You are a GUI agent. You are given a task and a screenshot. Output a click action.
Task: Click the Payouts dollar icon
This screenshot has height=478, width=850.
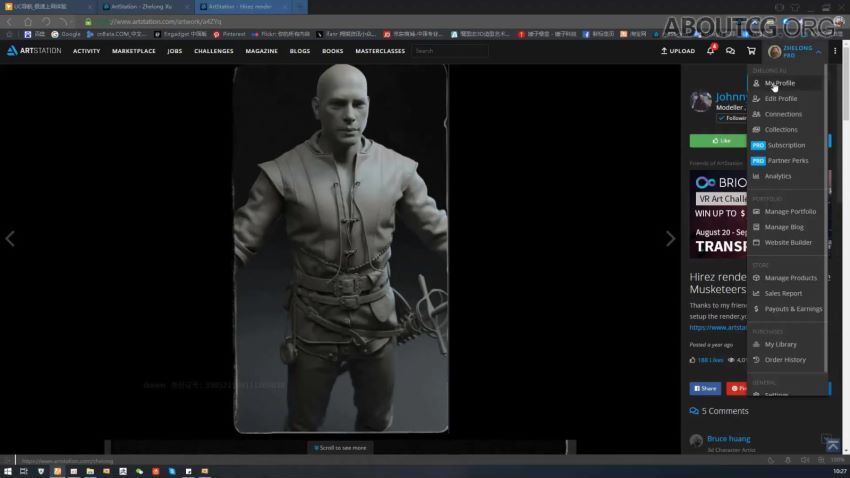point(756,309)
